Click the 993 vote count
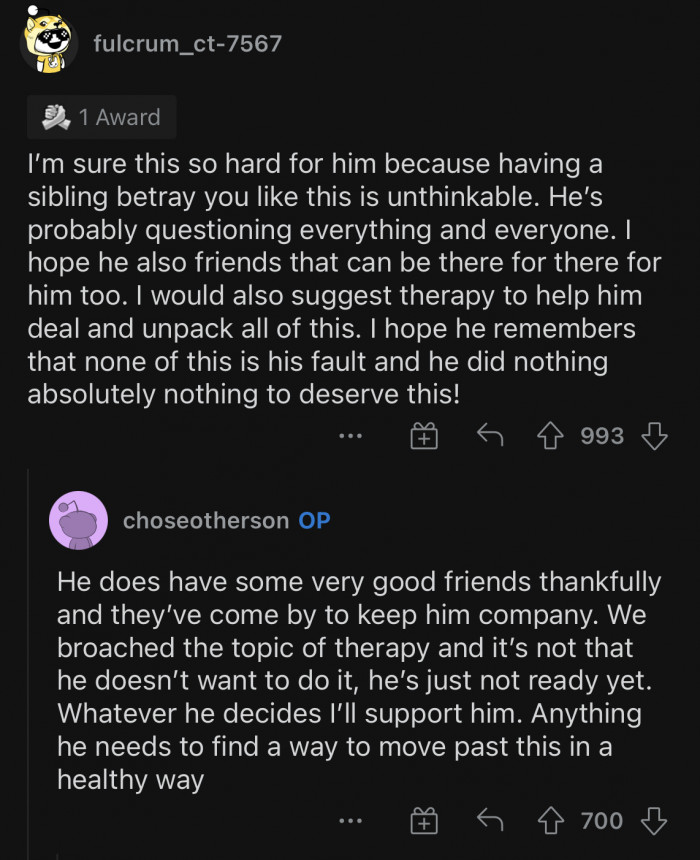The image size is (700, 860). point(602,436)
